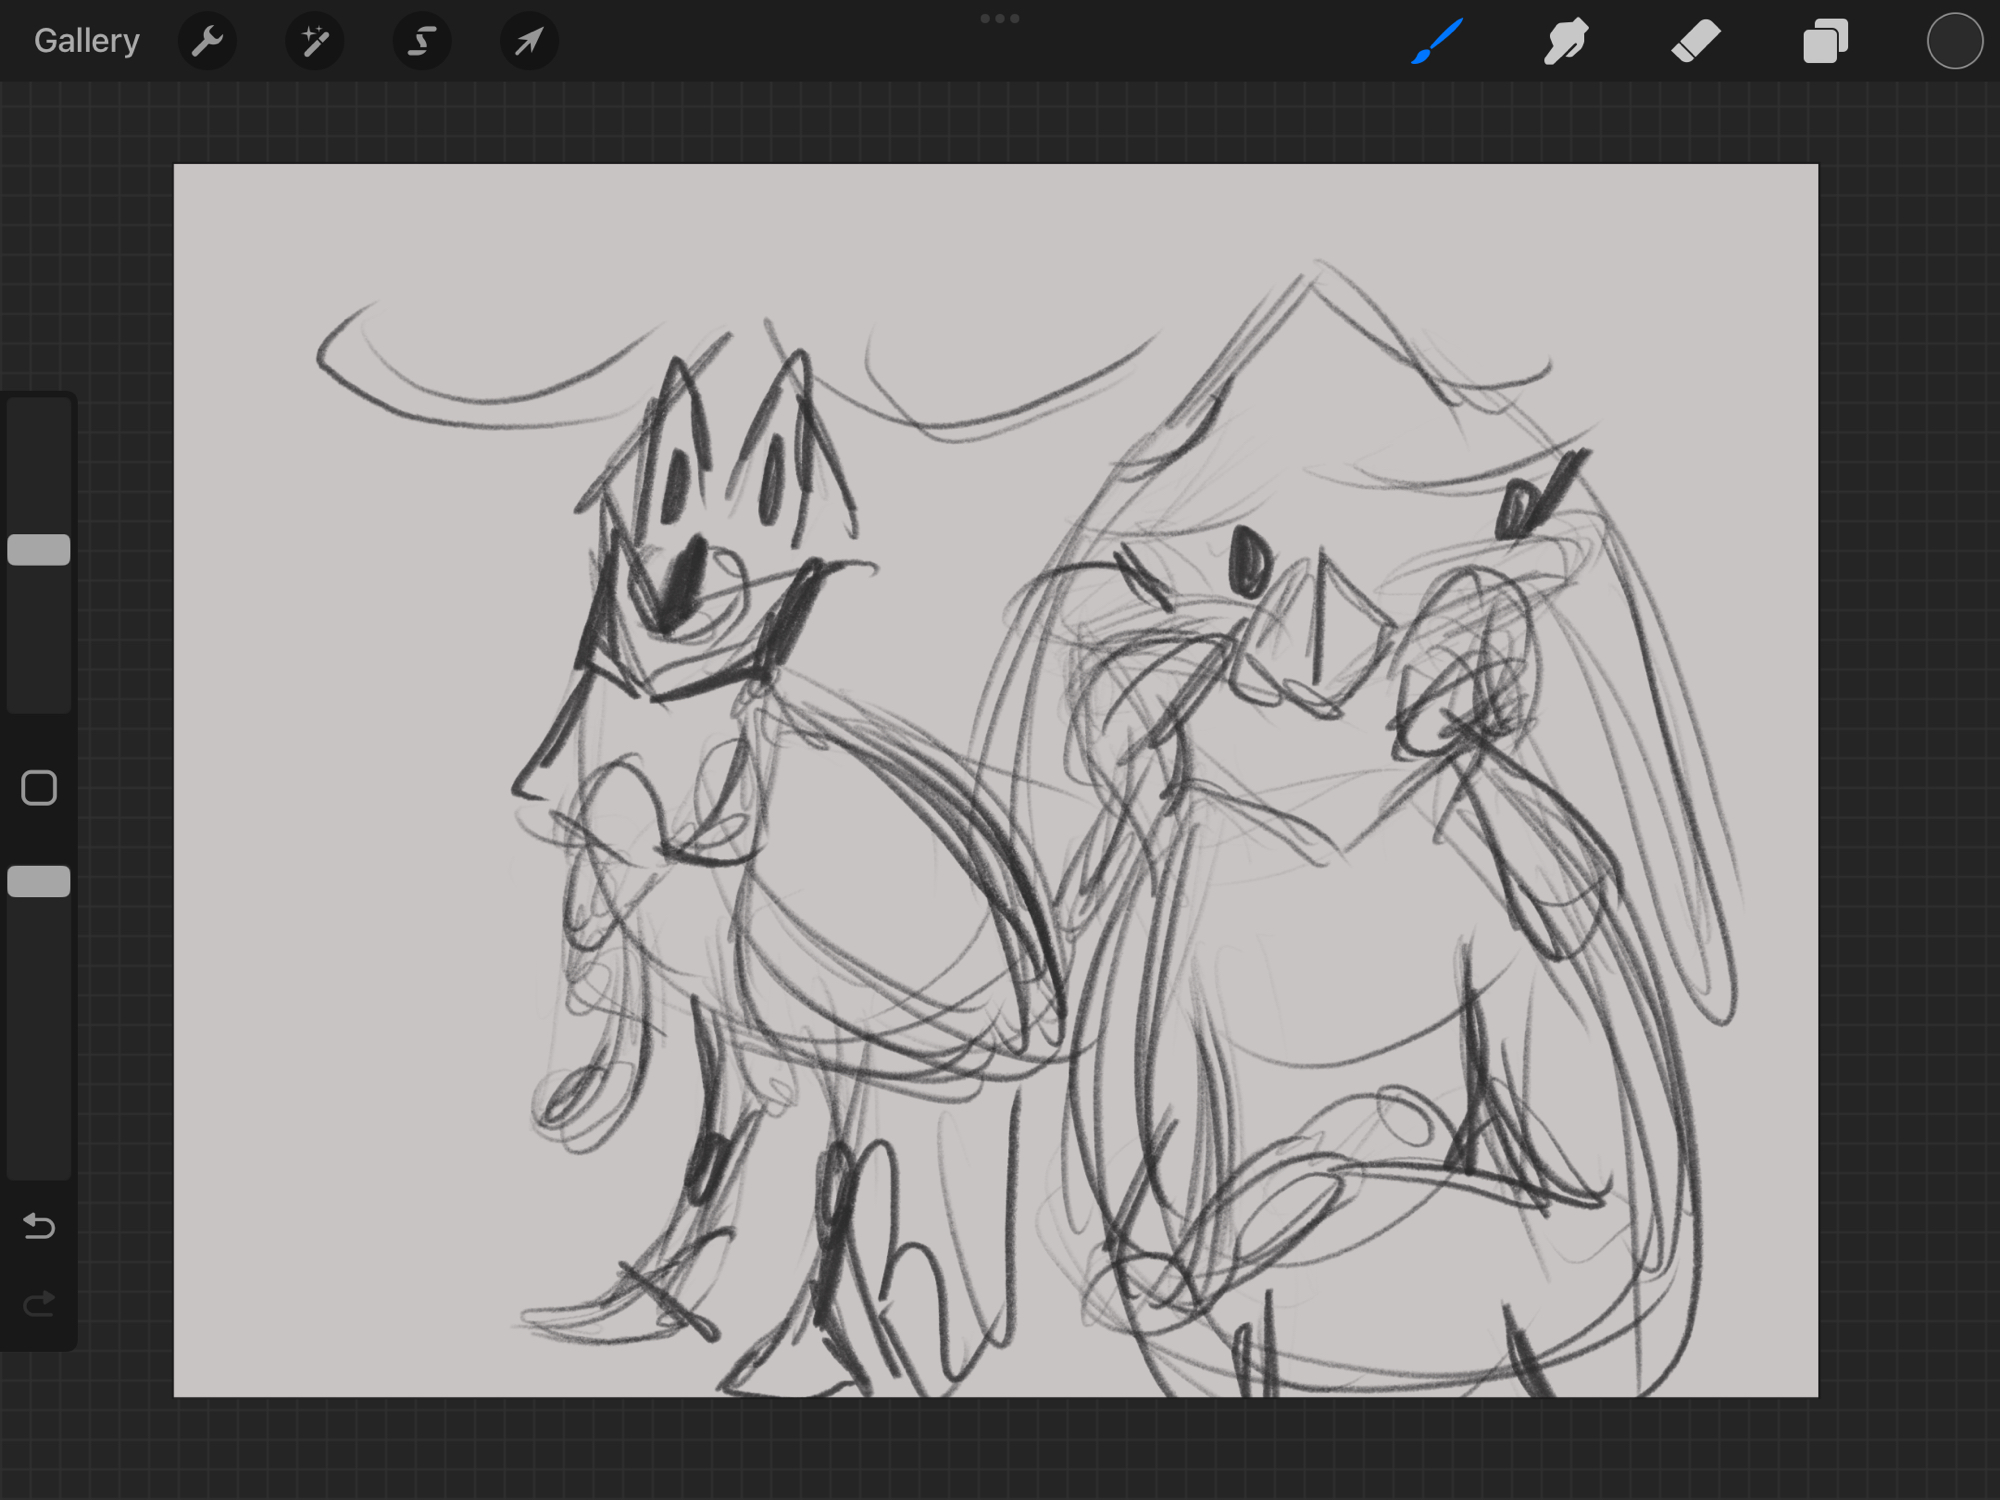Activate the Transform arrow tool
2000x1500 pixels.
(529, 41)
